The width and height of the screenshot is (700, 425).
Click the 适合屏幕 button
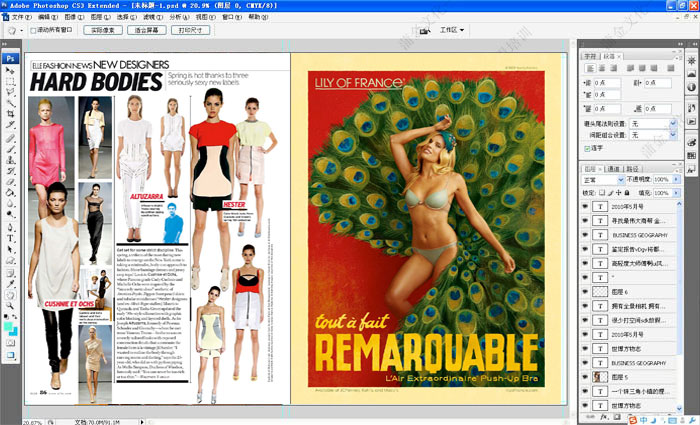146,30
